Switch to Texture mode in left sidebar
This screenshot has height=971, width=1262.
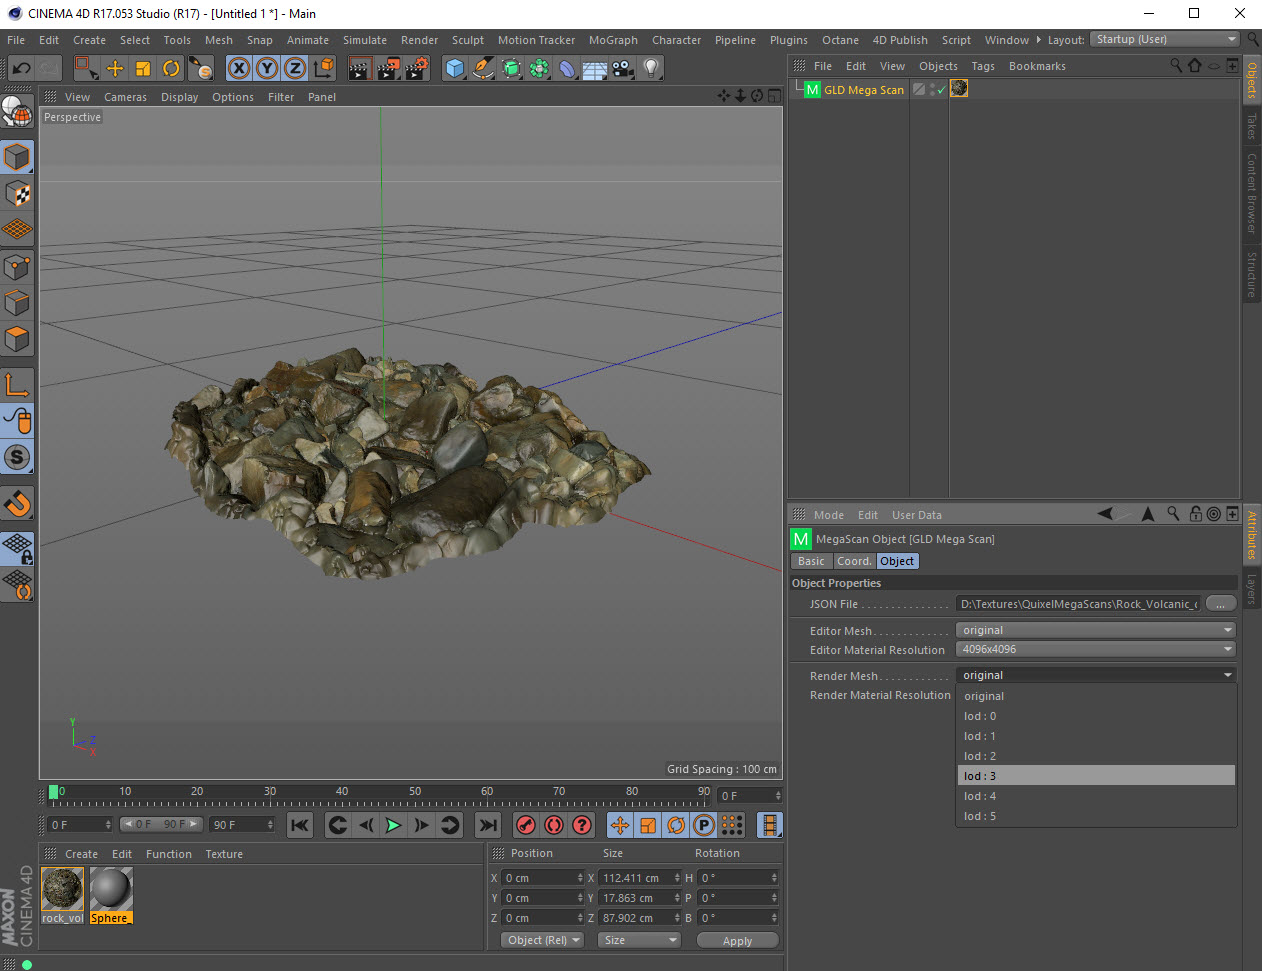click(17, 193)
